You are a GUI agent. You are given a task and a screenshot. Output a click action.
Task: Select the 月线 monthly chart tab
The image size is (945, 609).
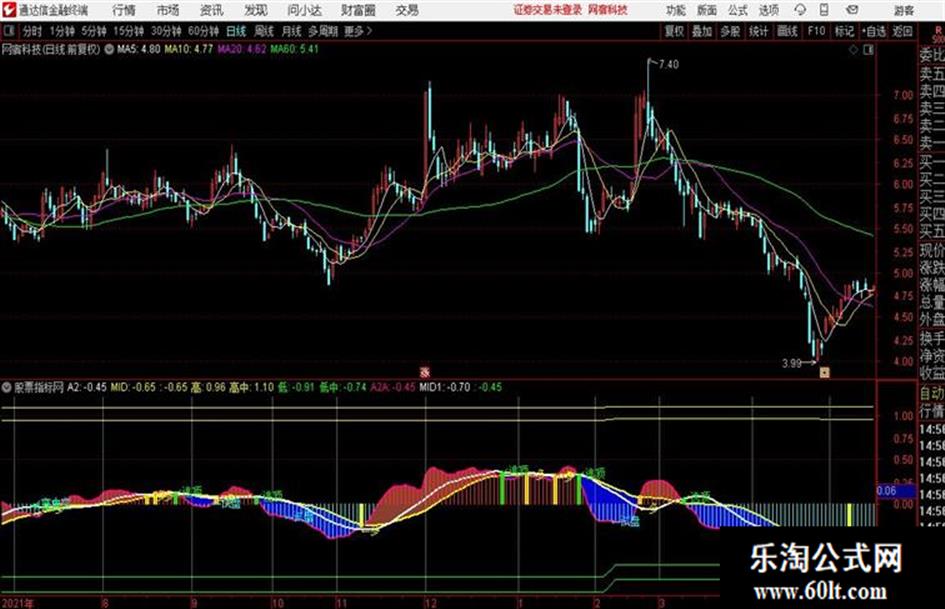point(292,31)
